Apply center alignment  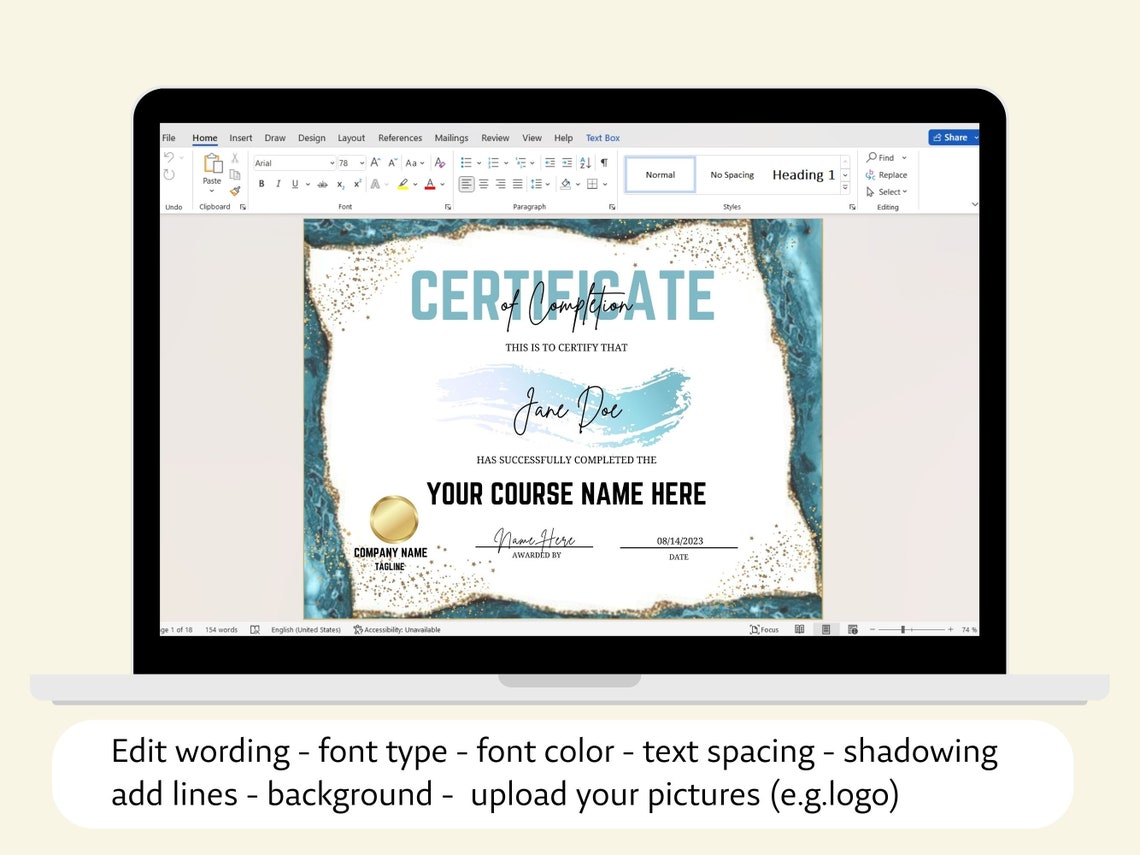point(483,184)
